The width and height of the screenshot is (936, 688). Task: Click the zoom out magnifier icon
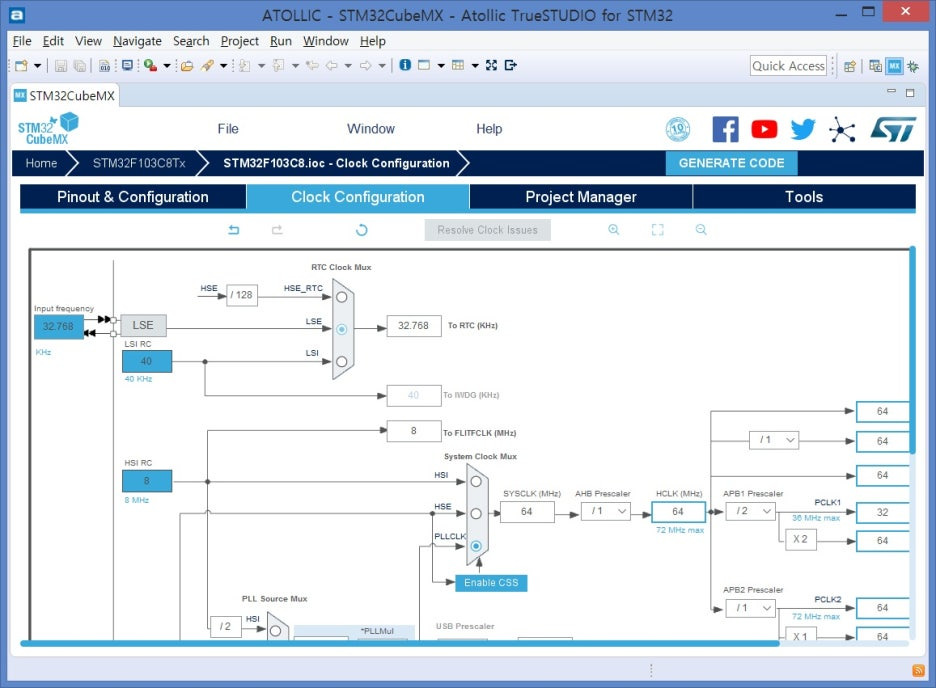coord(701,230)
